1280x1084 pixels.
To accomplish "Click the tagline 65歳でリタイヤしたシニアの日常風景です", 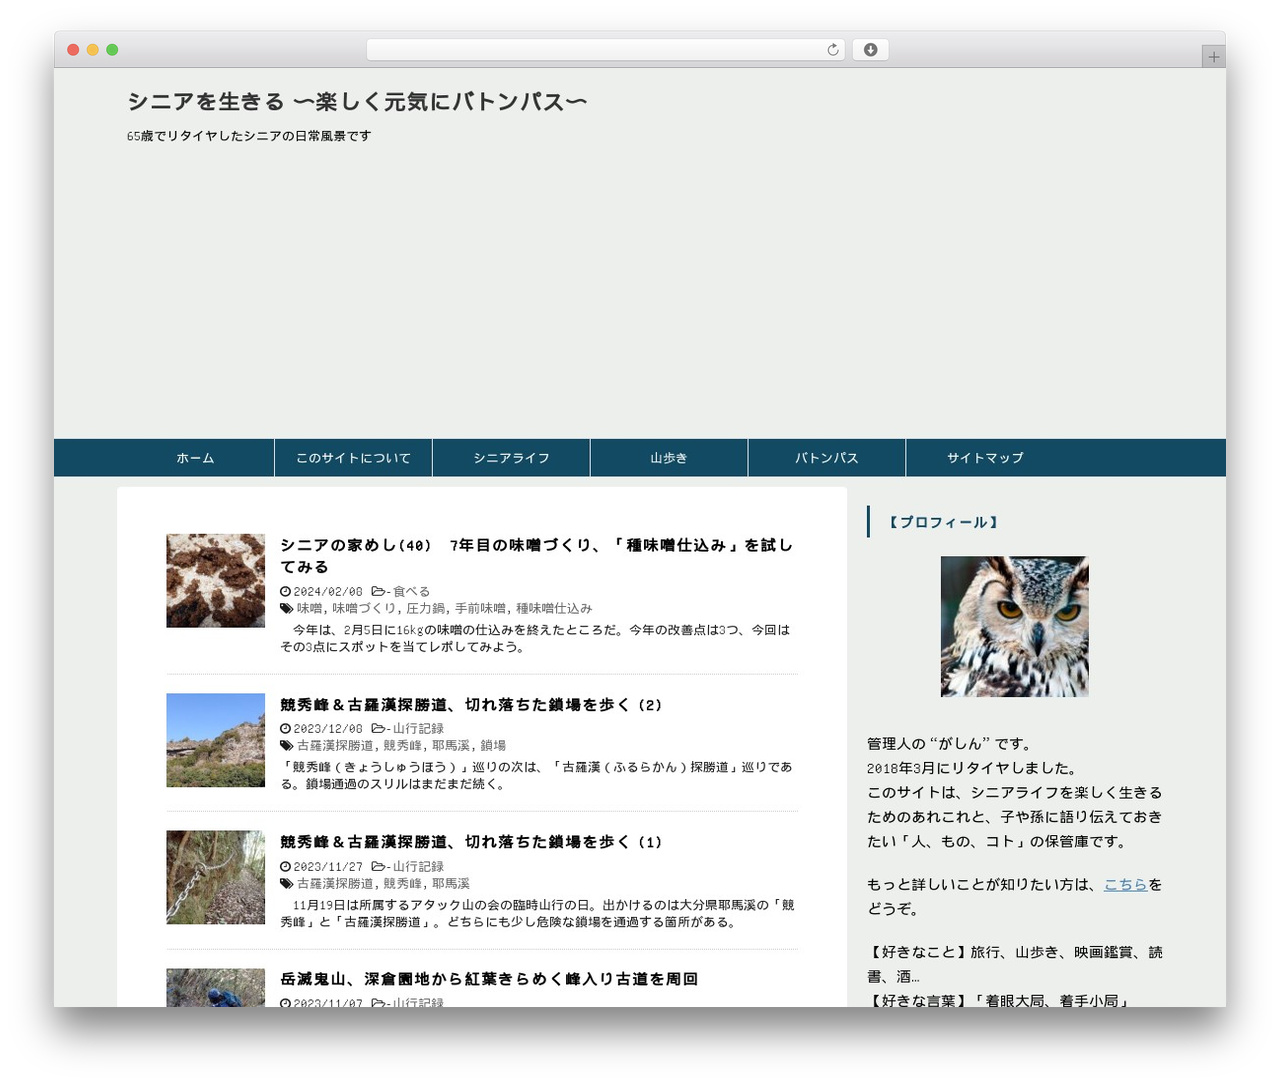I will [x=249, y=136].
